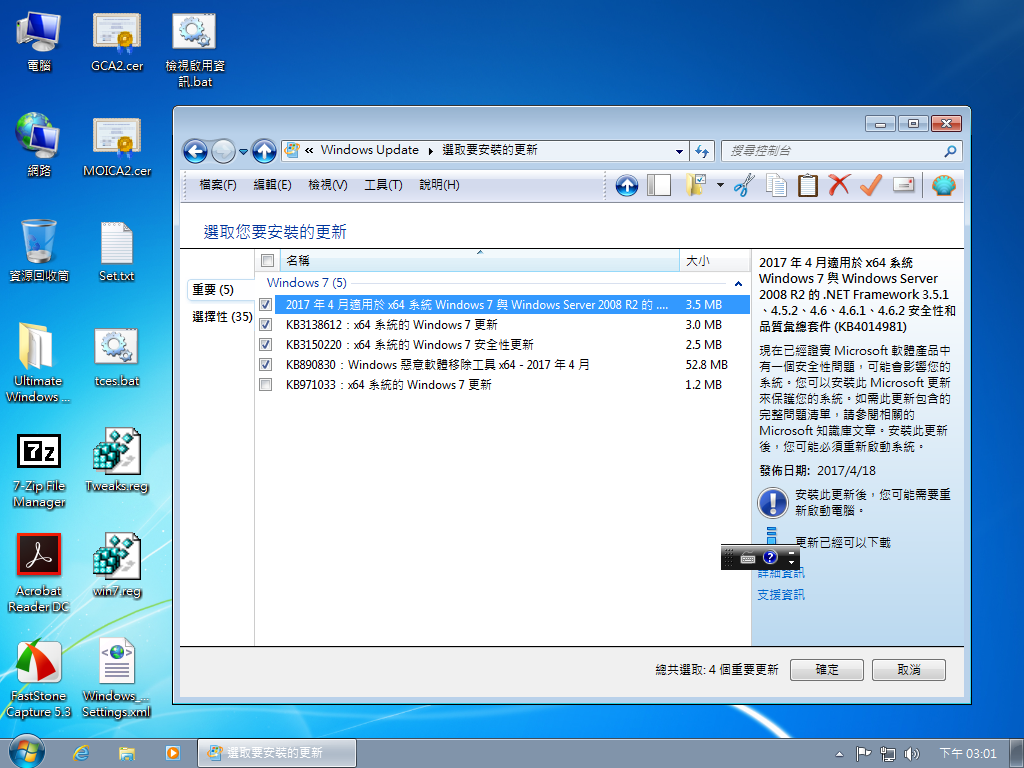
Task: Select the FastStone Capture desktop icon
Action: [39, 679]
